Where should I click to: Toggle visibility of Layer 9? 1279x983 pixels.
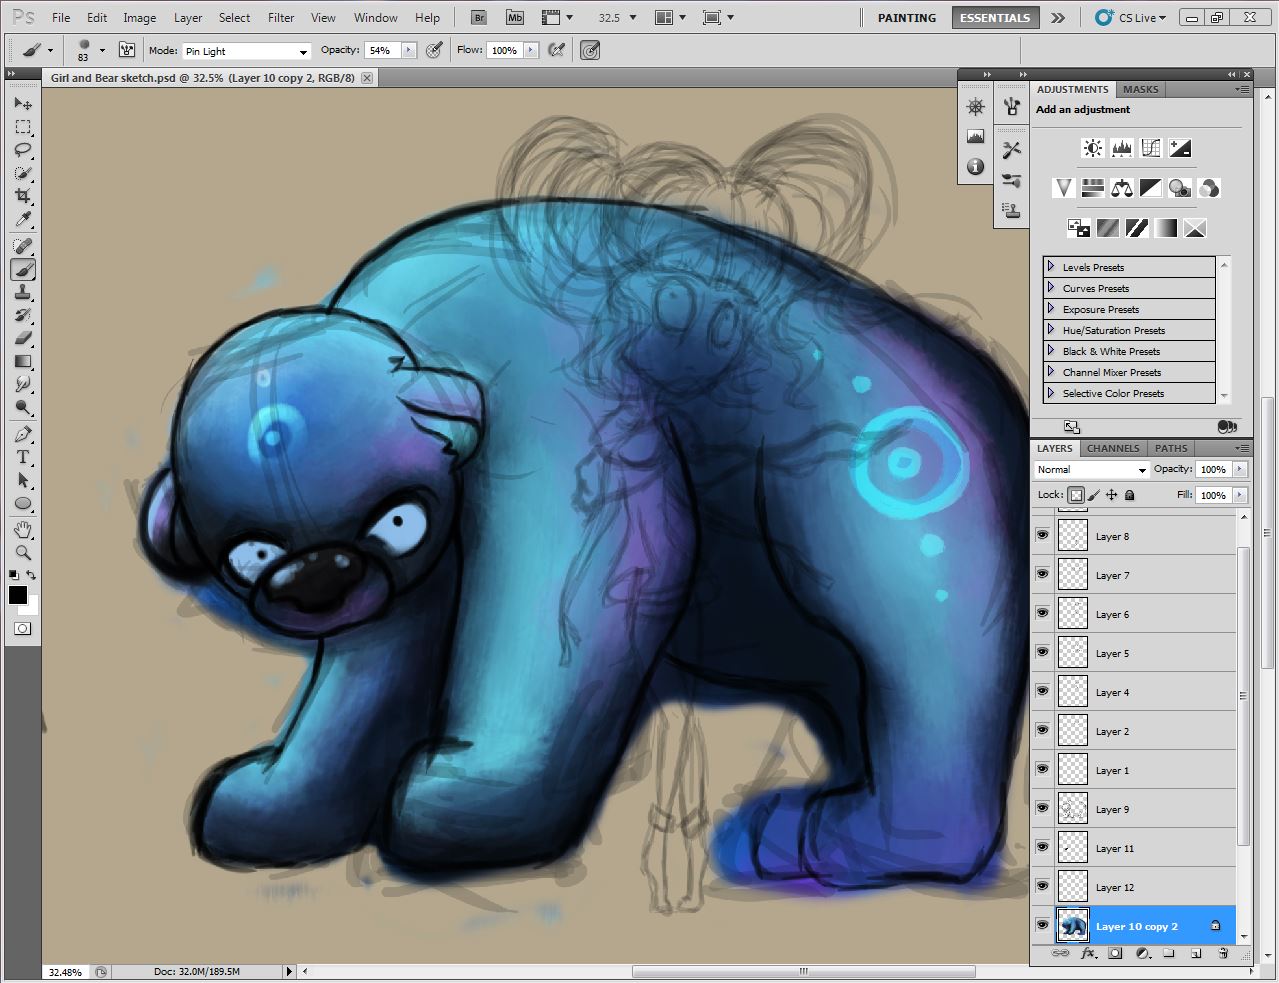[x=1042, y=809]
